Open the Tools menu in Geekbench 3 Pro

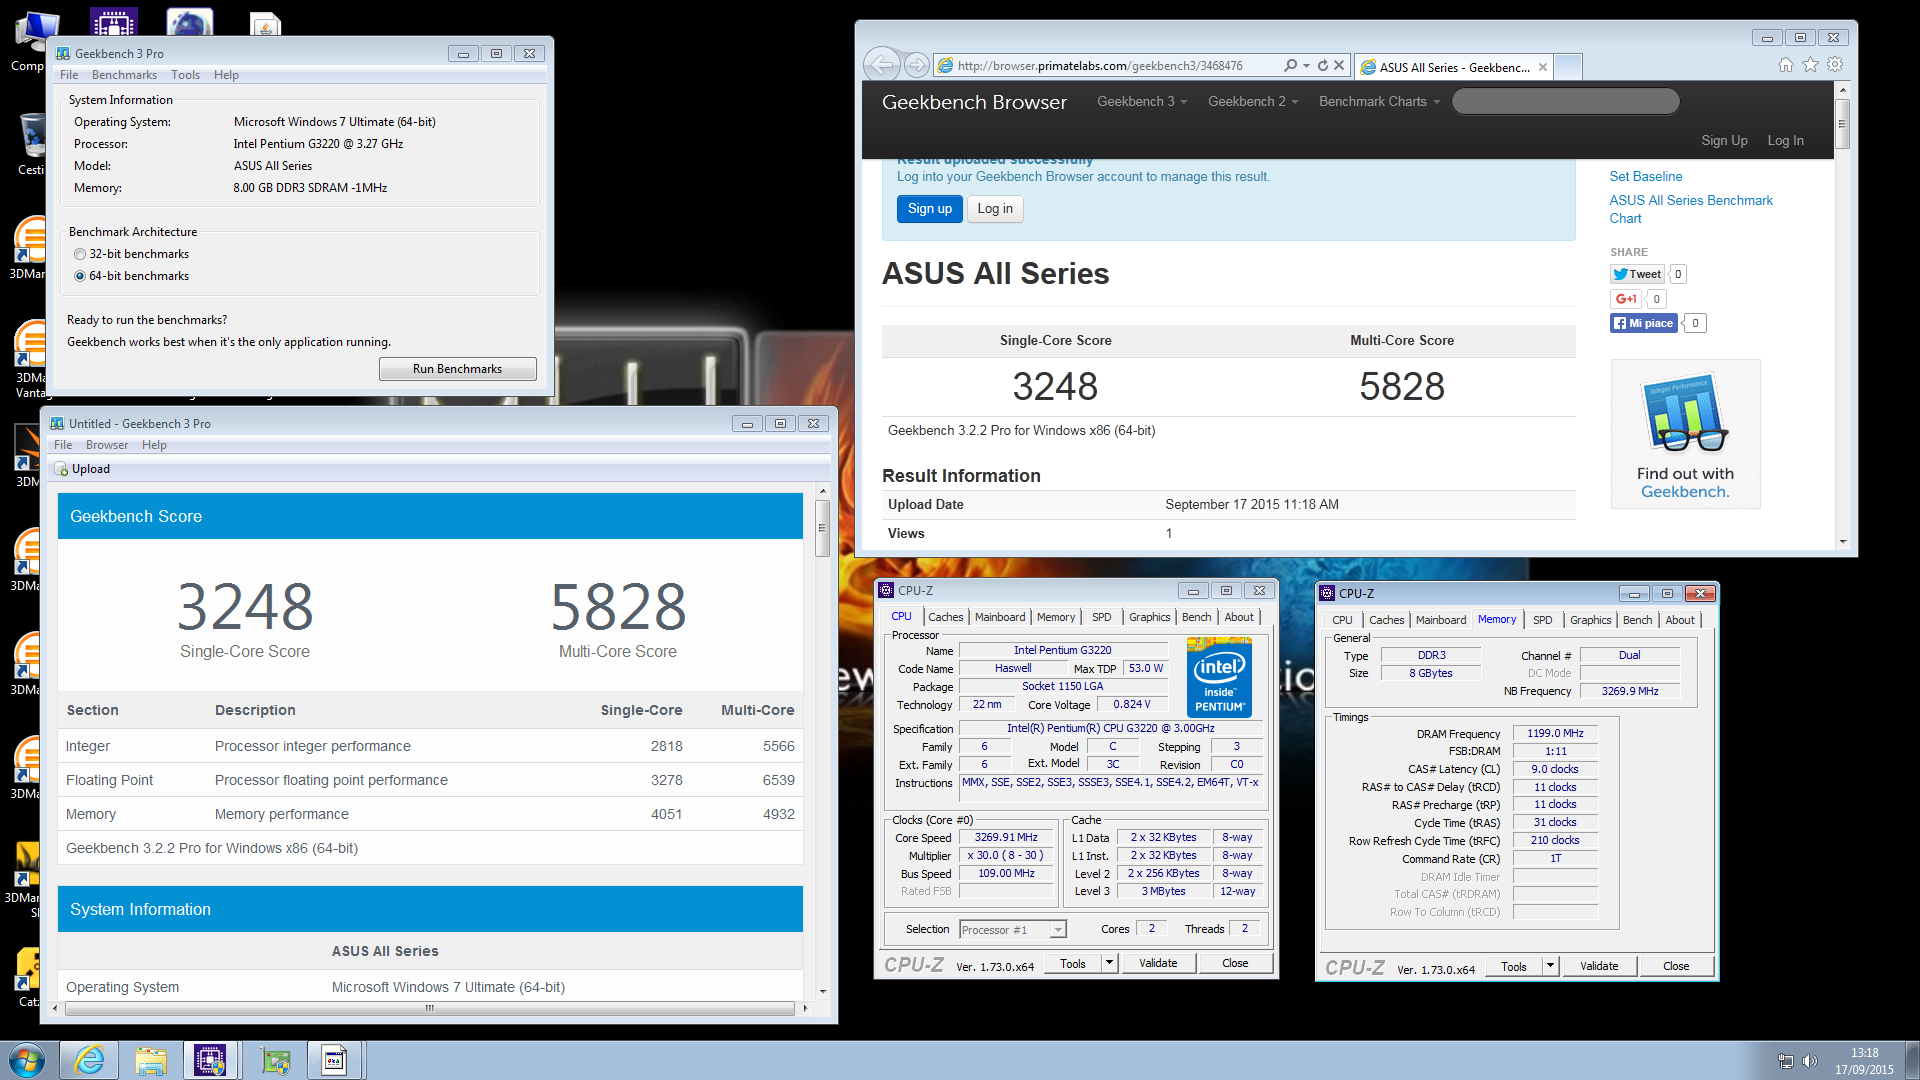(185, 75)
